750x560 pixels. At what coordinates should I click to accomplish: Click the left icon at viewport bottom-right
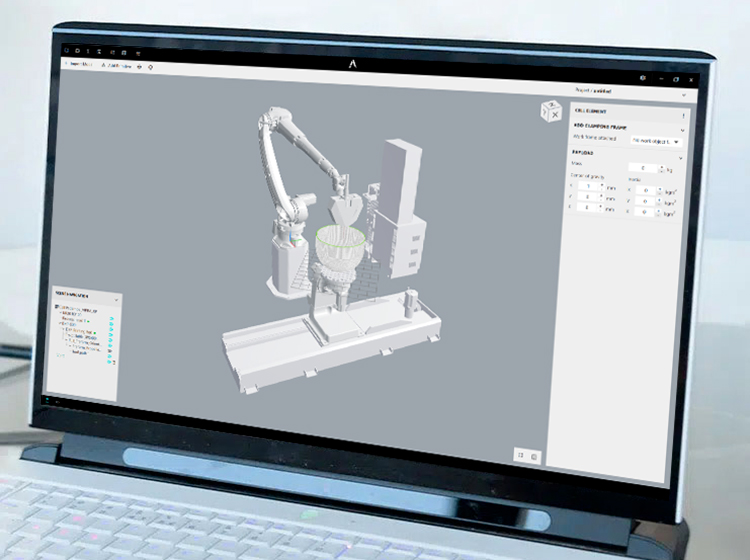[520, 455]
